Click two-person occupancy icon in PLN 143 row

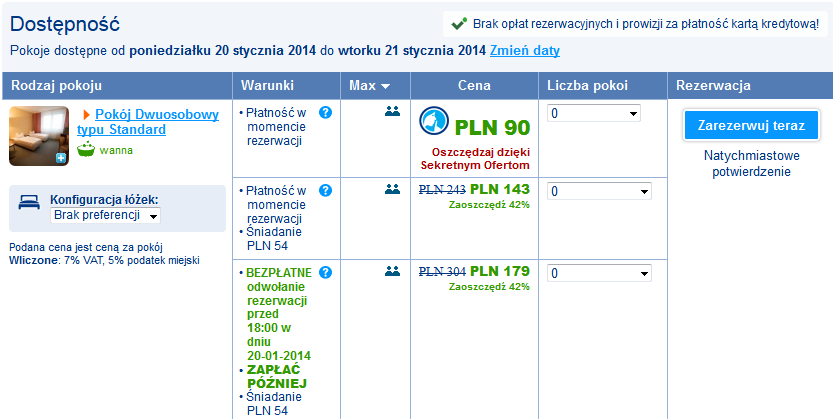[x=392, y=189]
